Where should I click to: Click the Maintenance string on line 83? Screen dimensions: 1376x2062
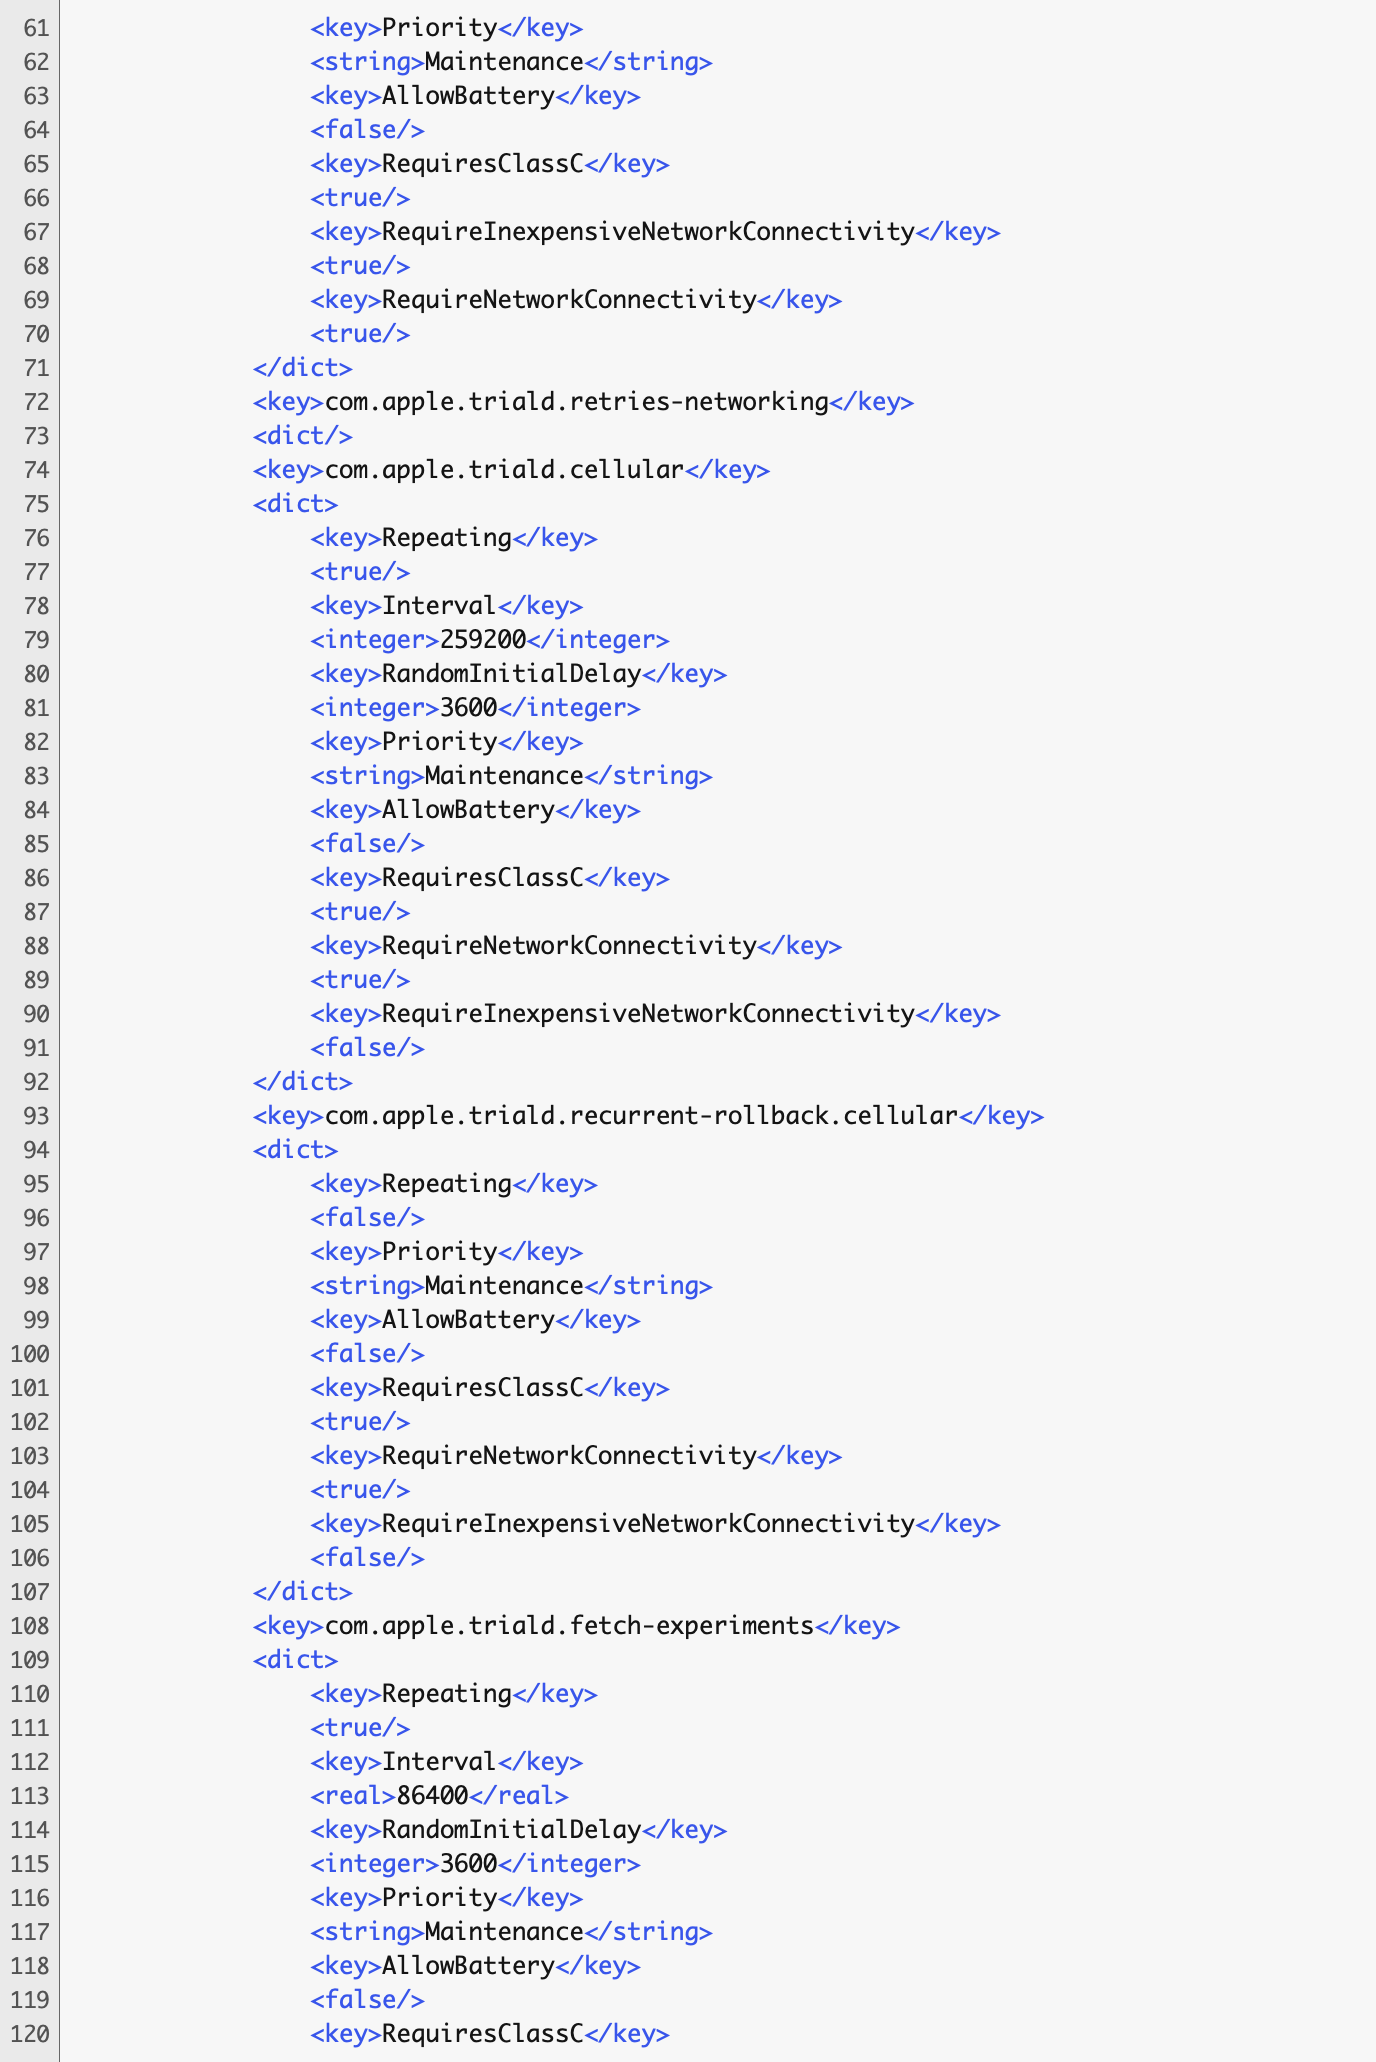[x=505, y=776]
